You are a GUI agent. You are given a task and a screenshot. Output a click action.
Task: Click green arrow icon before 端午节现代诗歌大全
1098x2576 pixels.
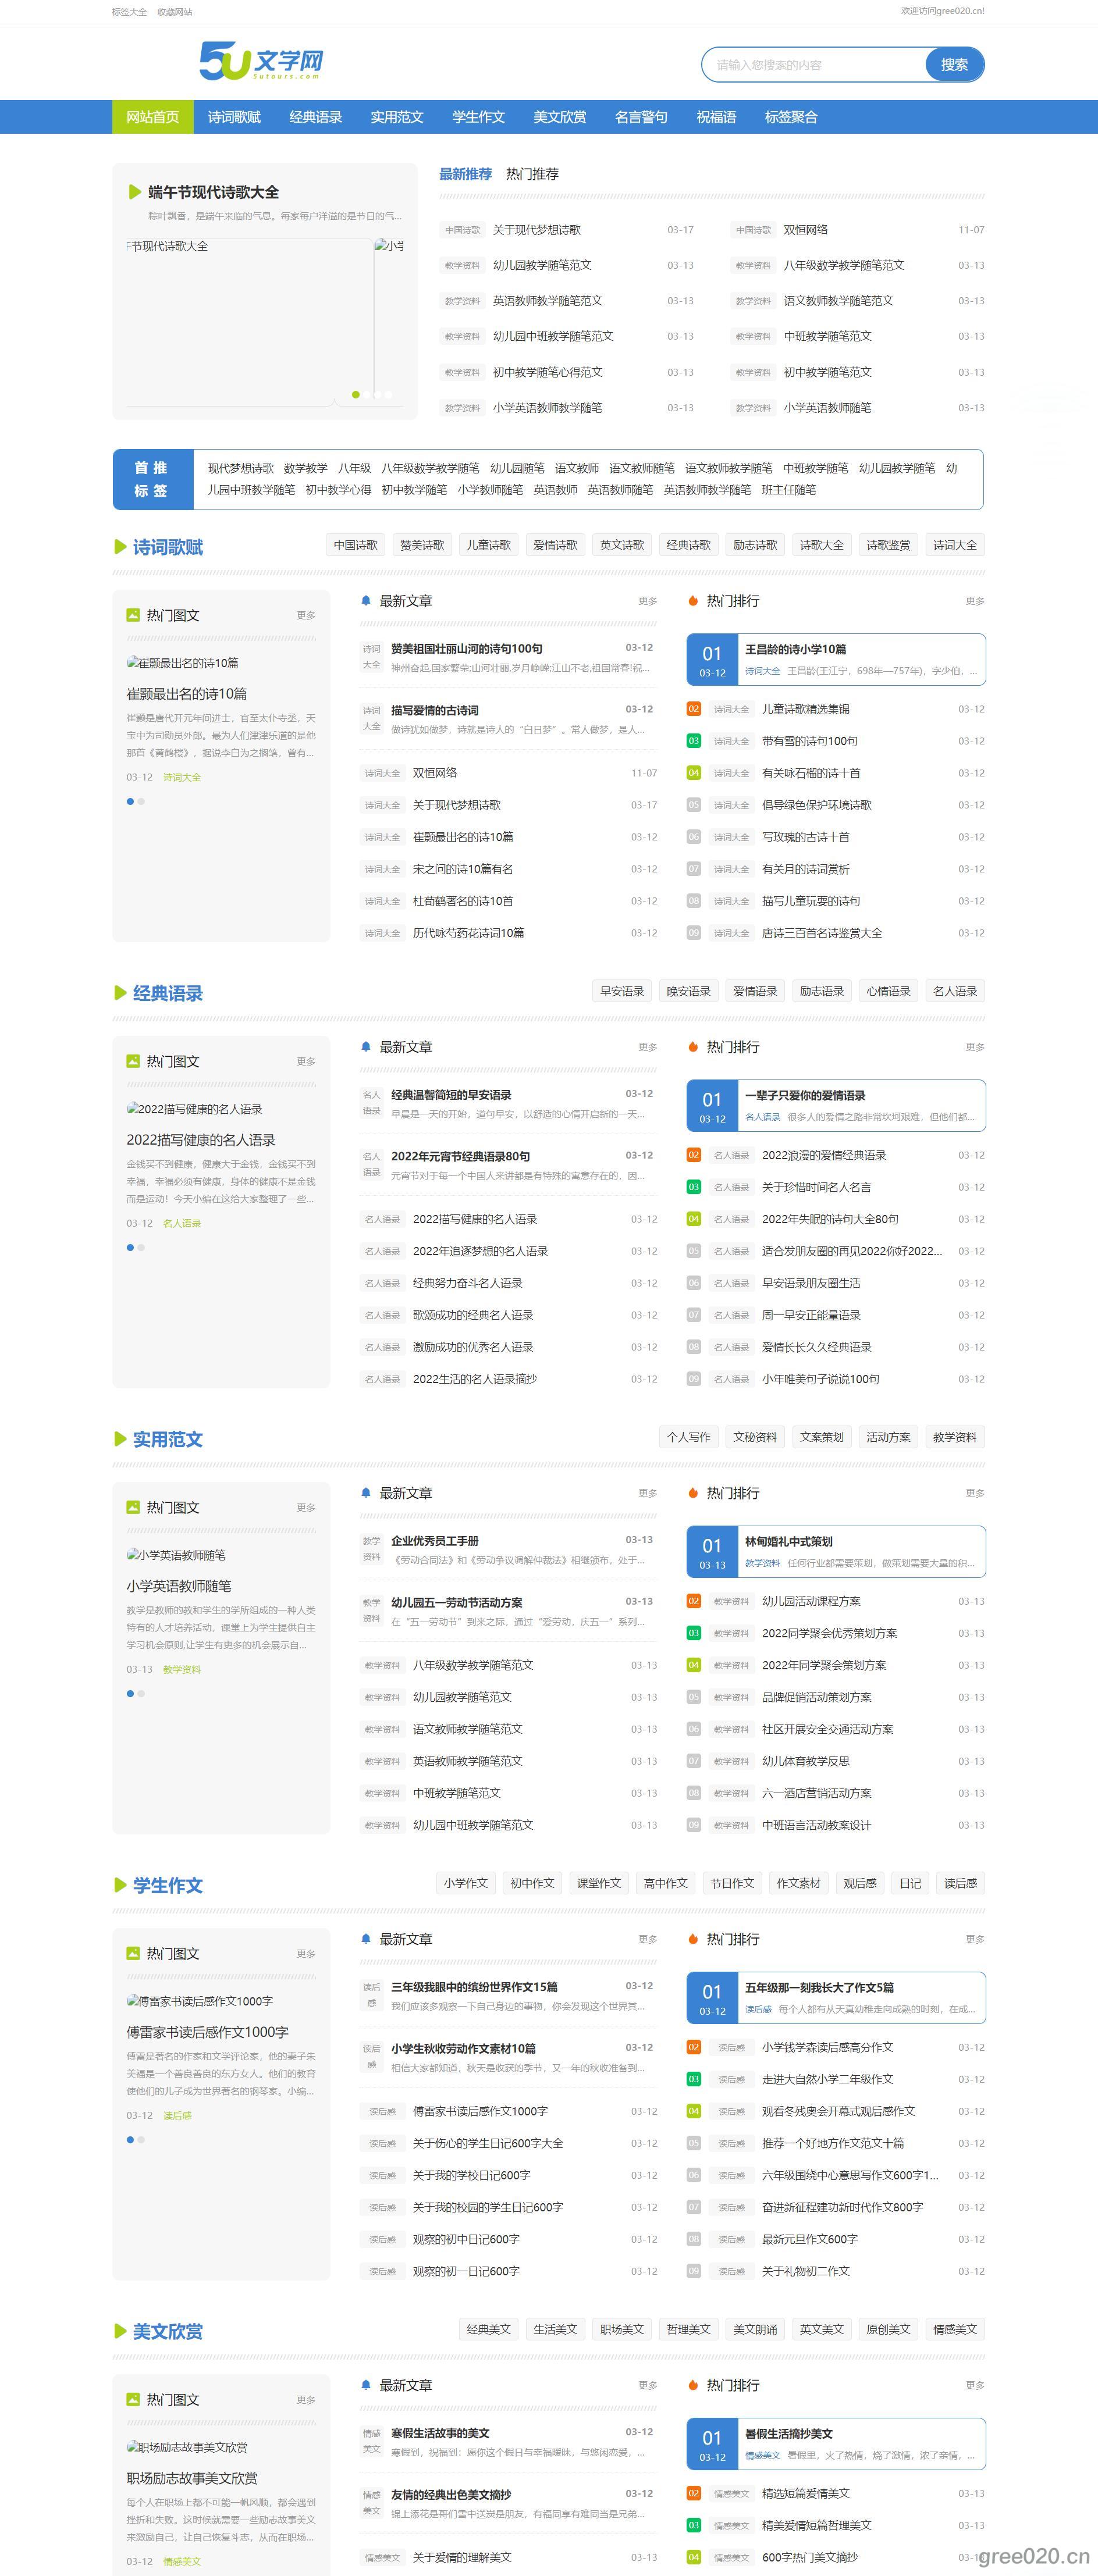[x=135, y=192]
